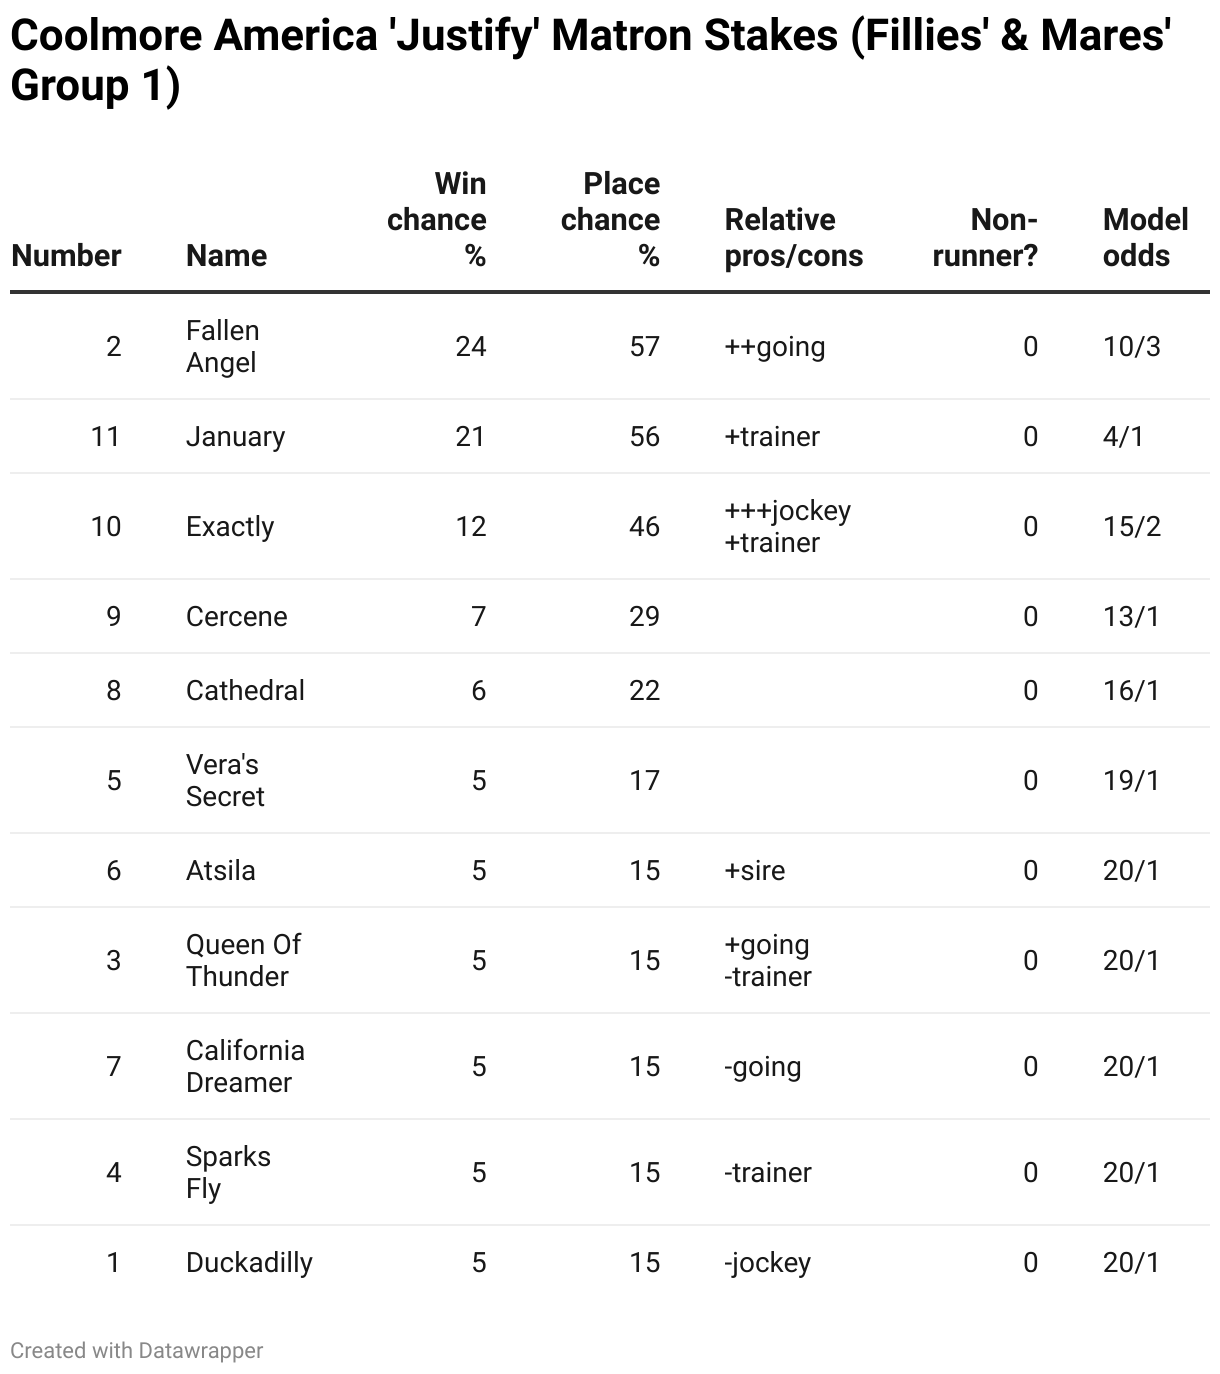This screenshot has width=1220, height=1374.
Task: Click the January row name
Action: [x=236, y=436]
